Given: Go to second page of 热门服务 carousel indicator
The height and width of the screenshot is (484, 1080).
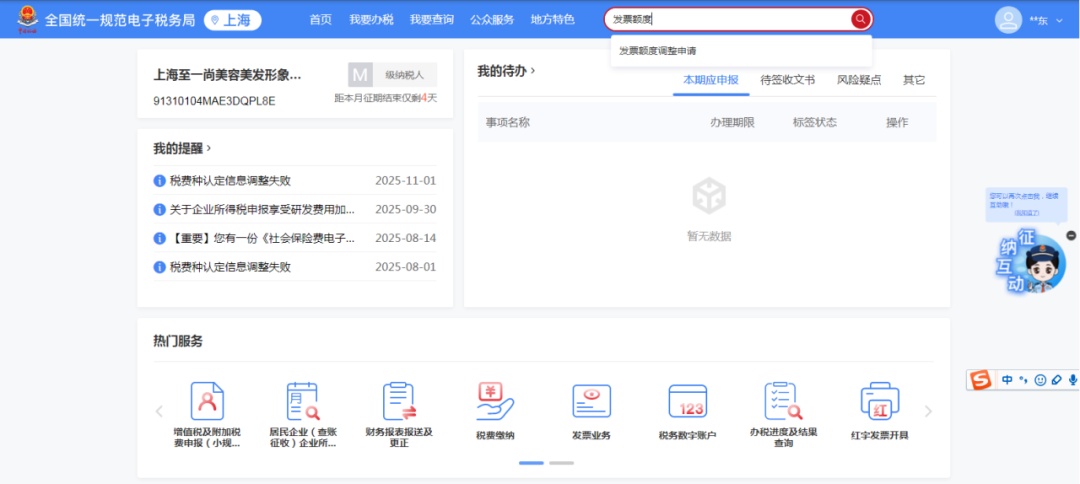Looking at the screenshot, I should 561,463.
